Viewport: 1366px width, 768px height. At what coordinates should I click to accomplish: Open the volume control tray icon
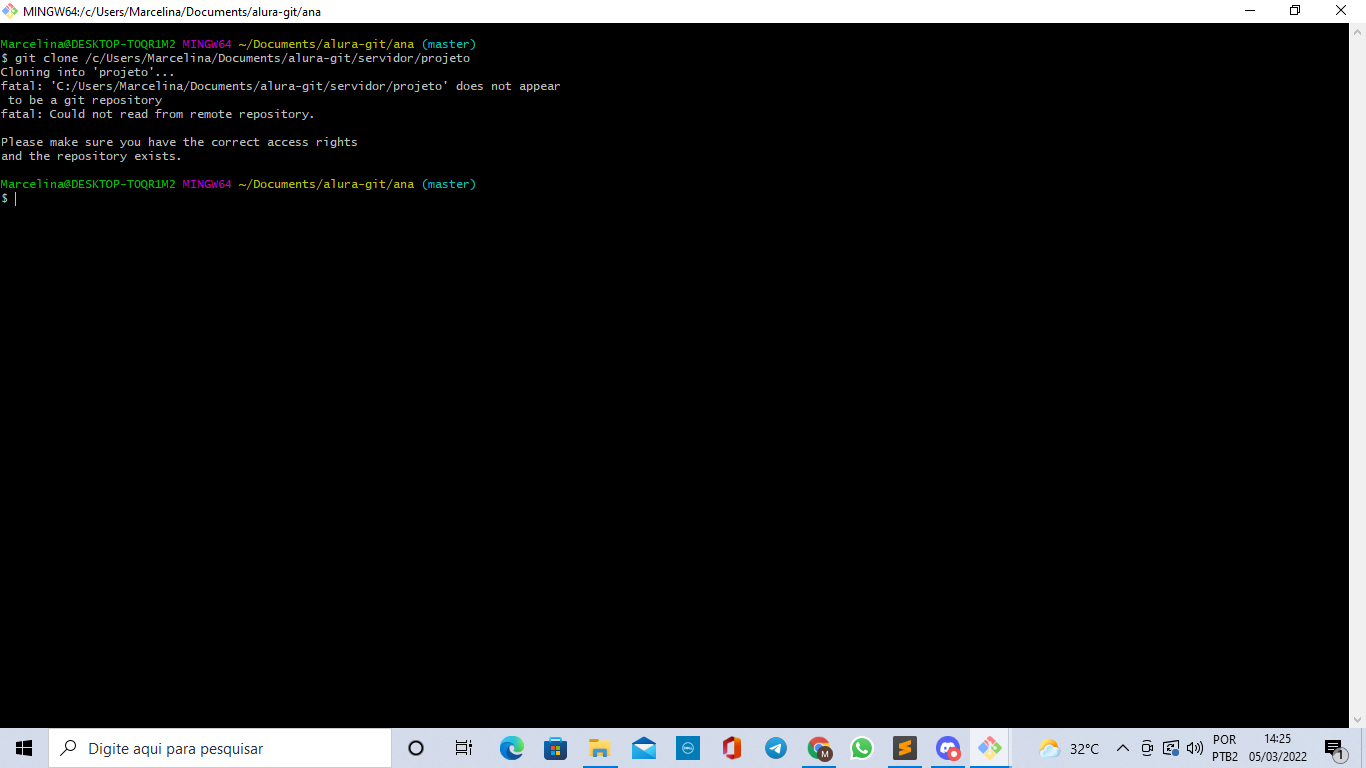click(x=1194, y=748)
